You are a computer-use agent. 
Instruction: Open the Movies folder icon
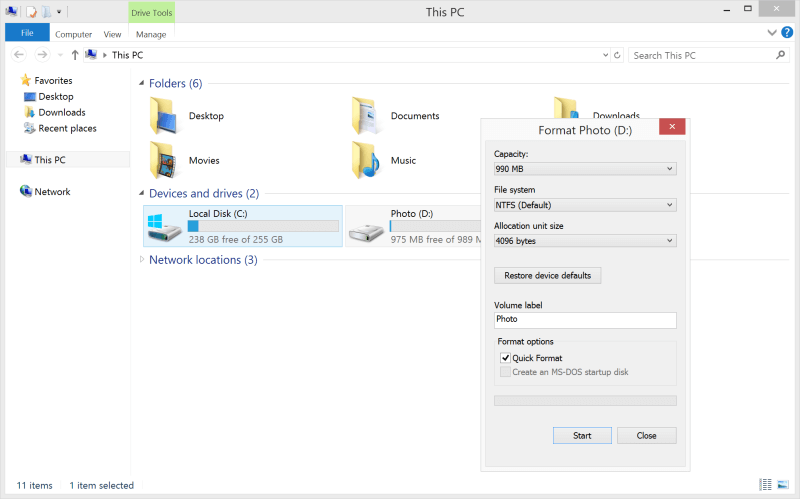[164, 160]
